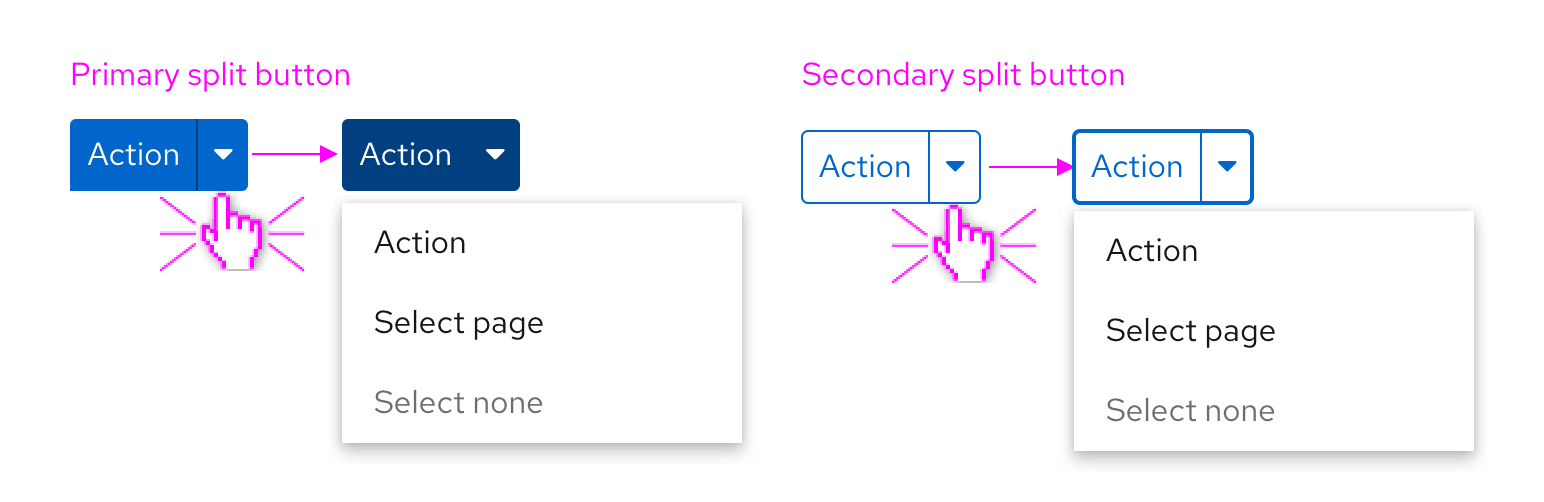Click Action on the bold-outlined secondary button
This screenshot has width=1544, height=502.
(1137, 167)
